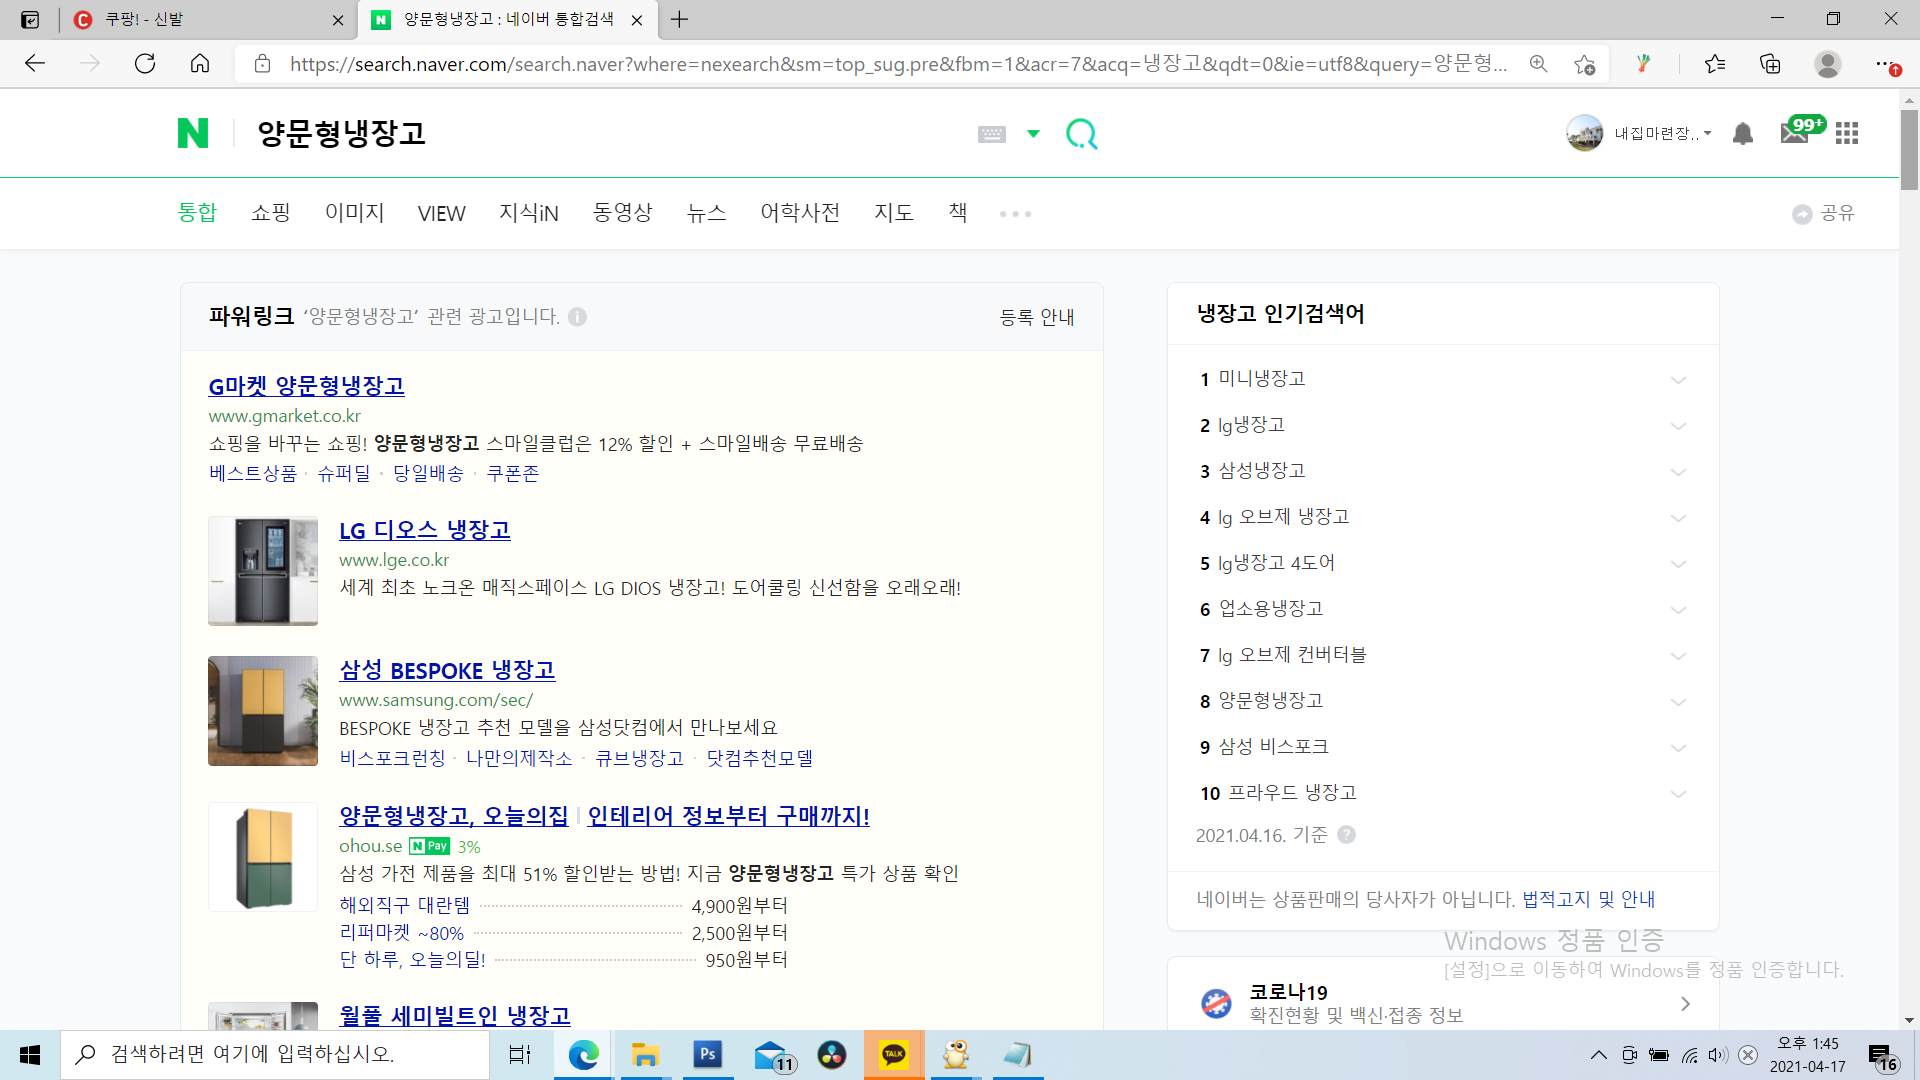Expand the 프라우드 냉장고 row chevron
The height and width of the screenshot is (1080, 1920).
1678,794
